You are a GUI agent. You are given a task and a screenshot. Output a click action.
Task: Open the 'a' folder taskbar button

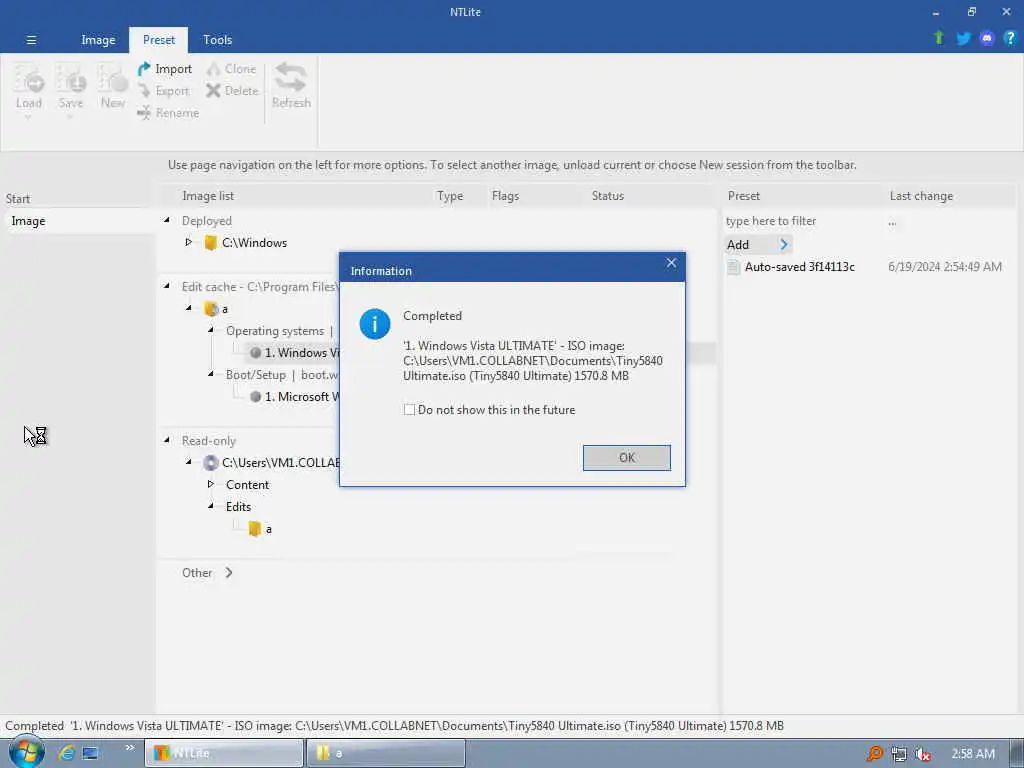pos(386,753)
